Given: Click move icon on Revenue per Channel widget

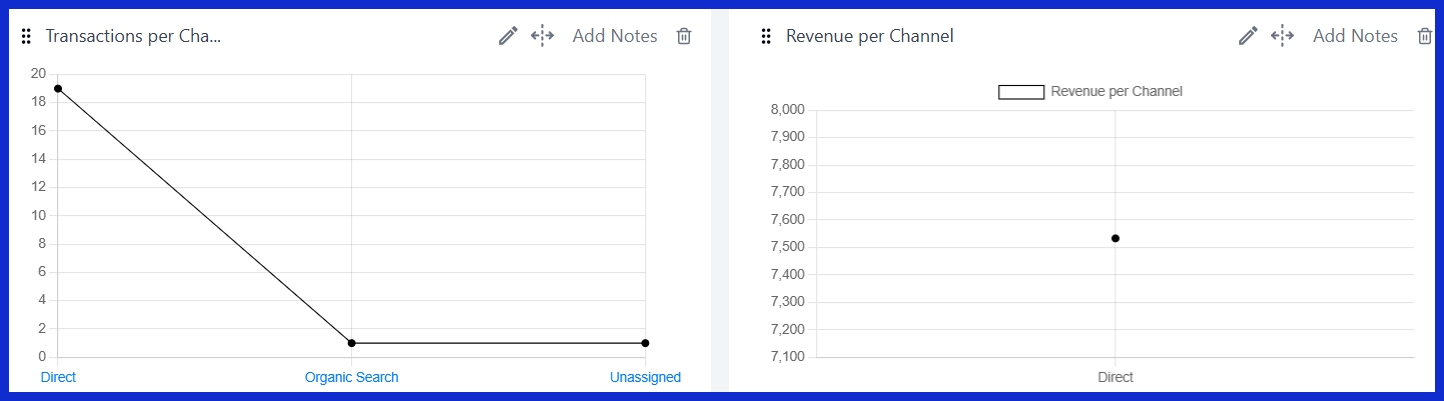Looking at the screenshot, I should click(1282, 36).
